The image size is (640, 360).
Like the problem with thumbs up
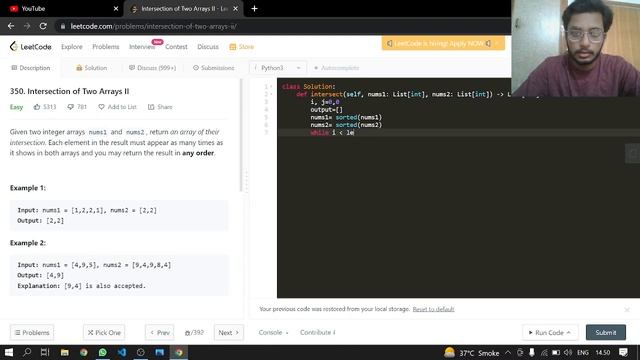coord(37,107)
